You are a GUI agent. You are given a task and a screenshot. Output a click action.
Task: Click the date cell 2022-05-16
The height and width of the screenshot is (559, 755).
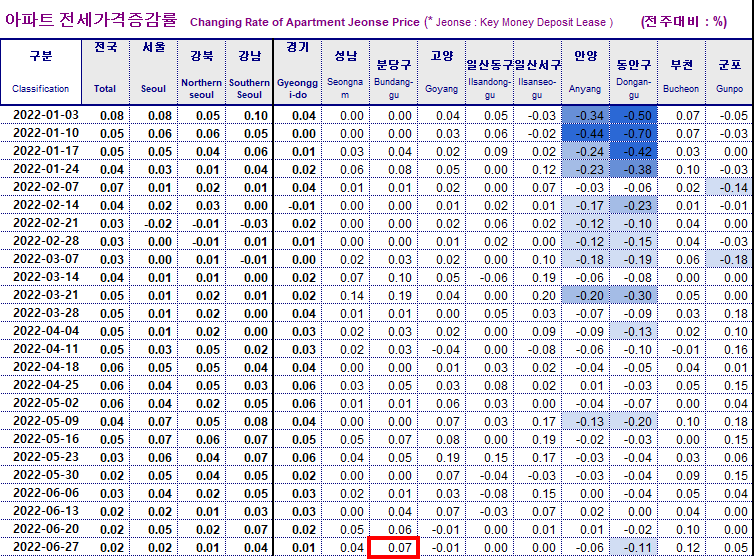point(46,439)
